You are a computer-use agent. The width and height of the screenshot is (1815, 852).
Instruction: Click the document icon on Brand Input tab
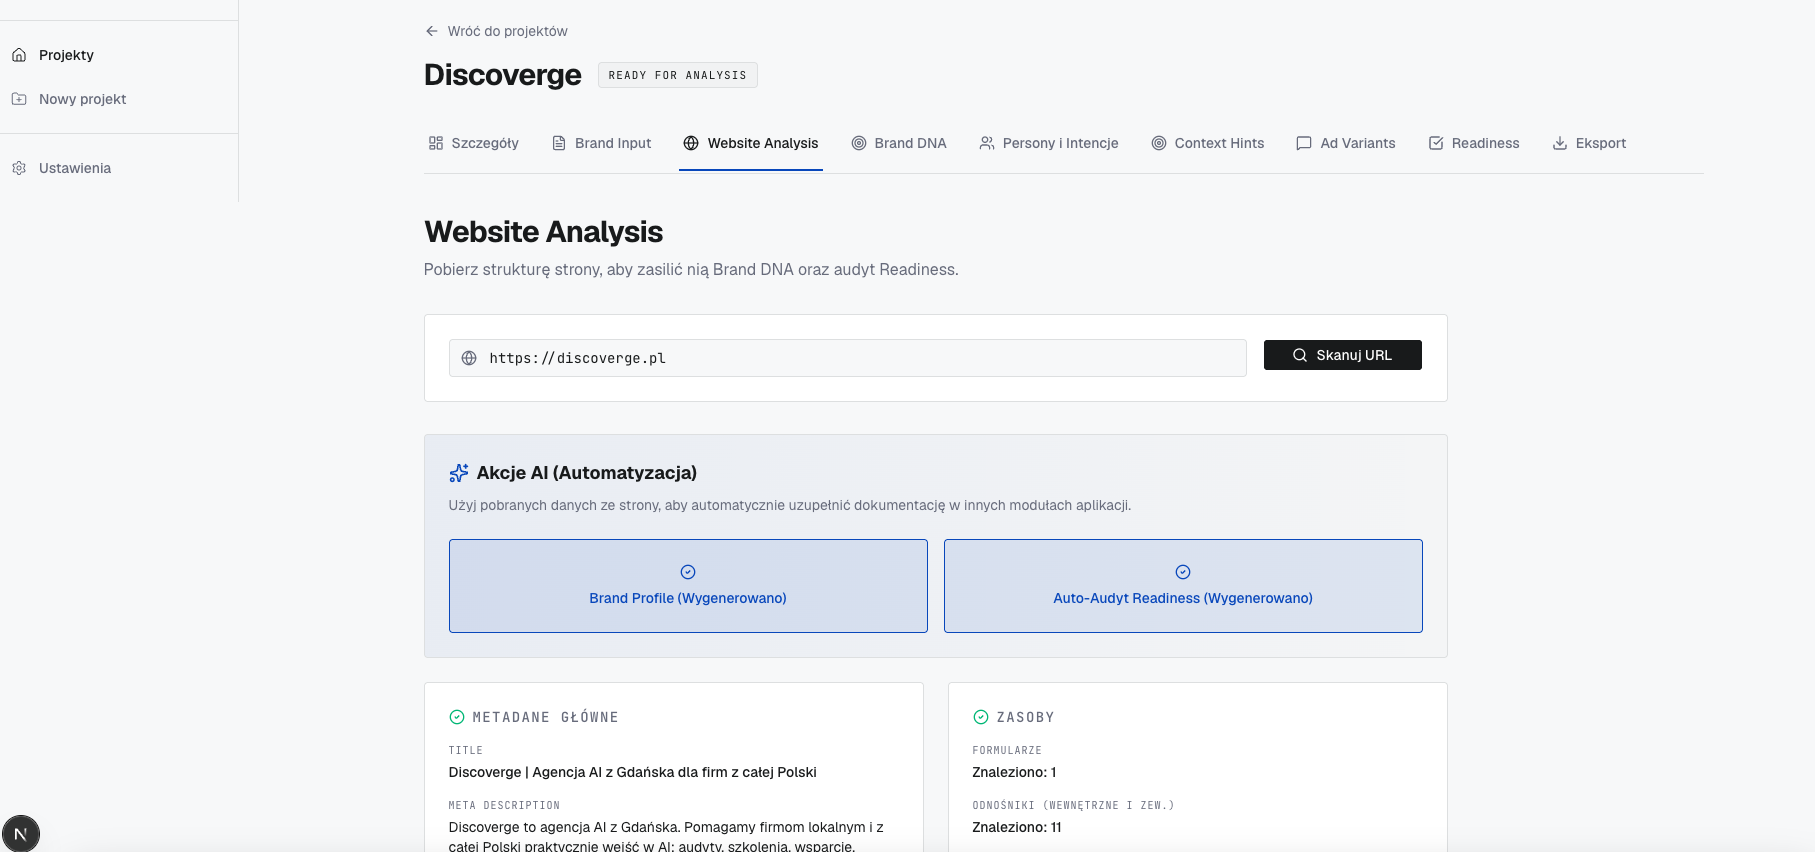pos(559,143)
